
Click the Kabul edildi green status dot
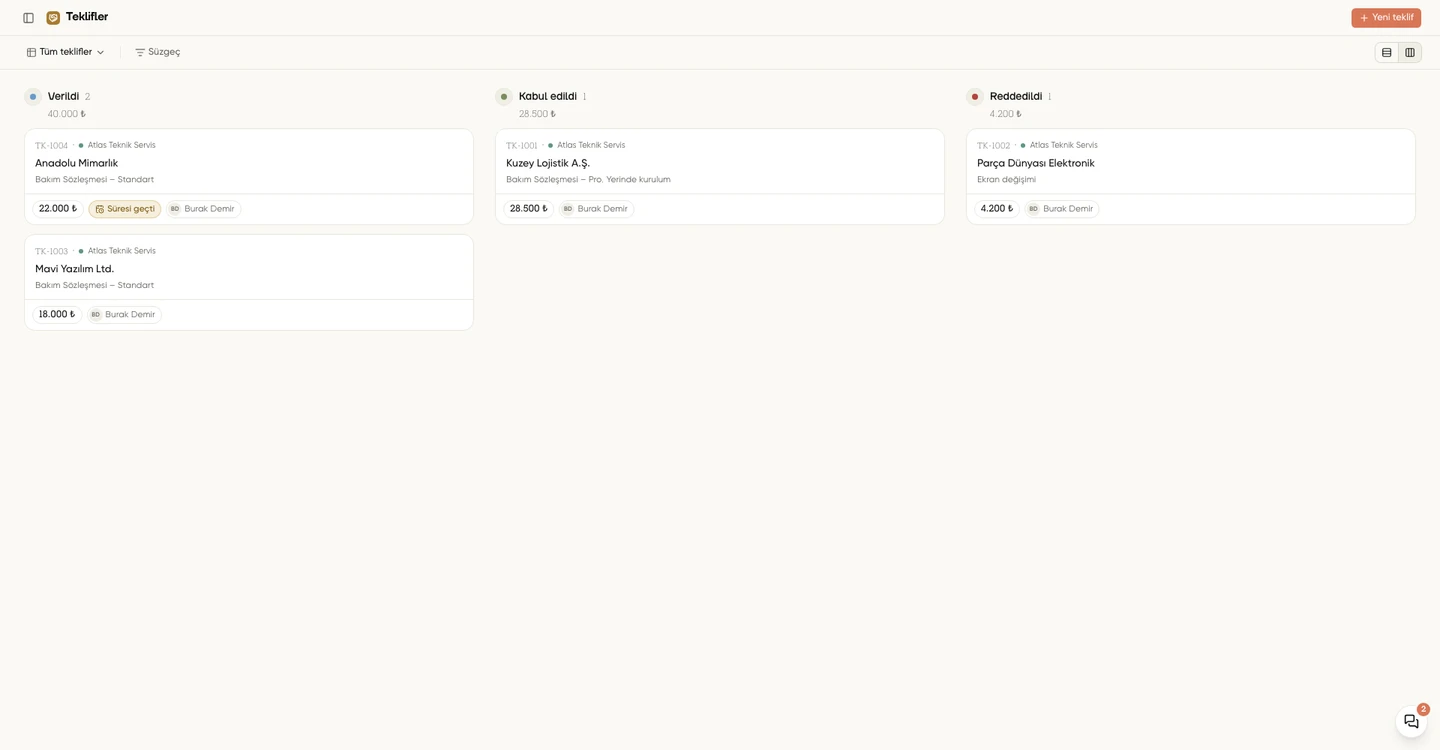pos(504,97)
